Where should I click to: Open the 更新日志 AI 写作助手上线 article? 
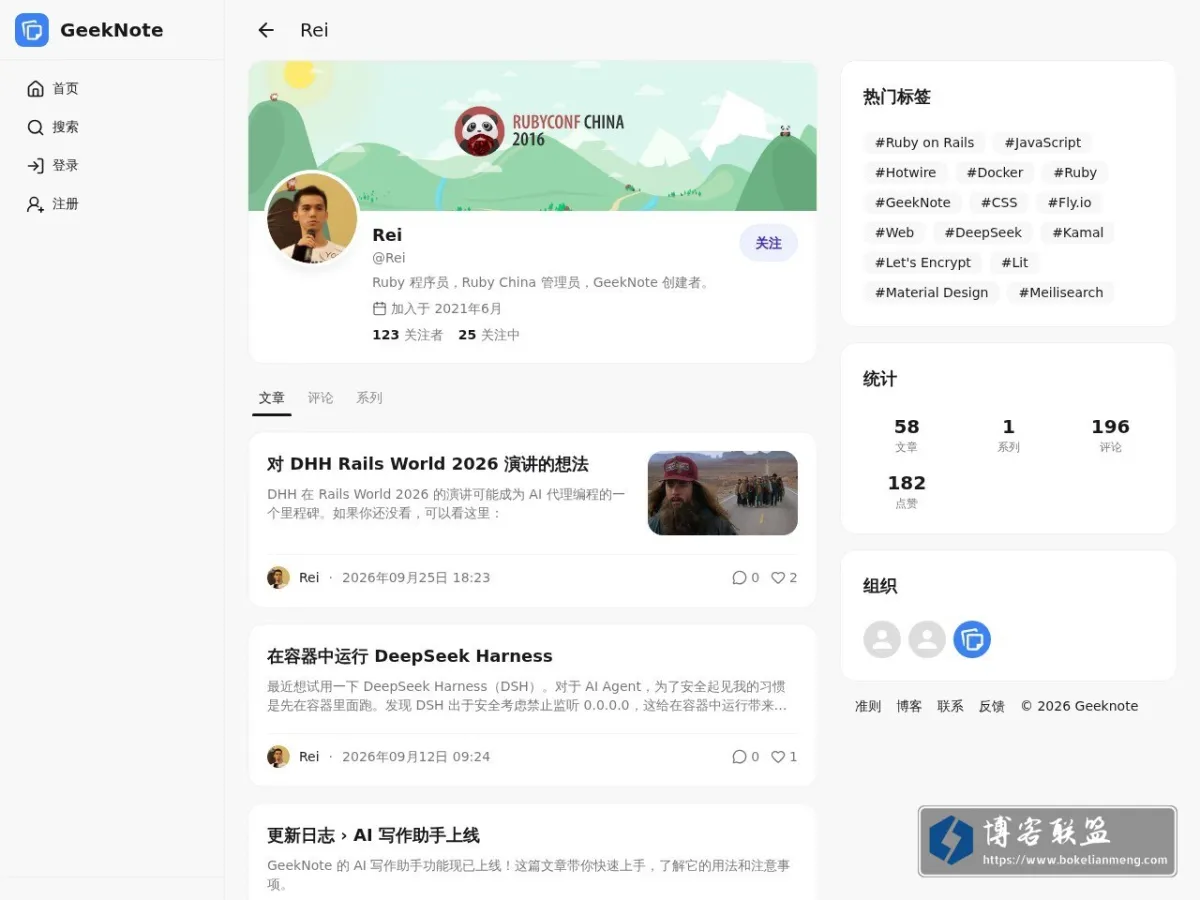tap(373, 835)
